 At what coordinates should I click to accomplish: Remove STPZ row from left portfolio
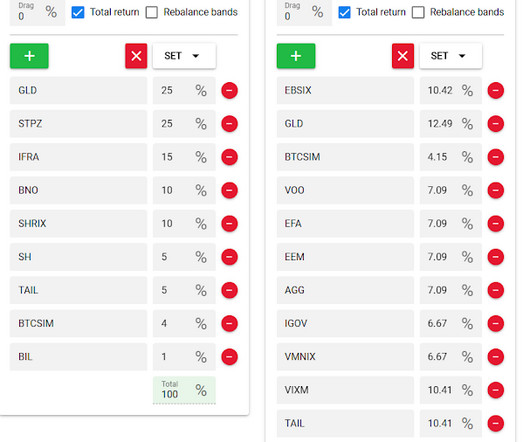[x=229, y=124]
